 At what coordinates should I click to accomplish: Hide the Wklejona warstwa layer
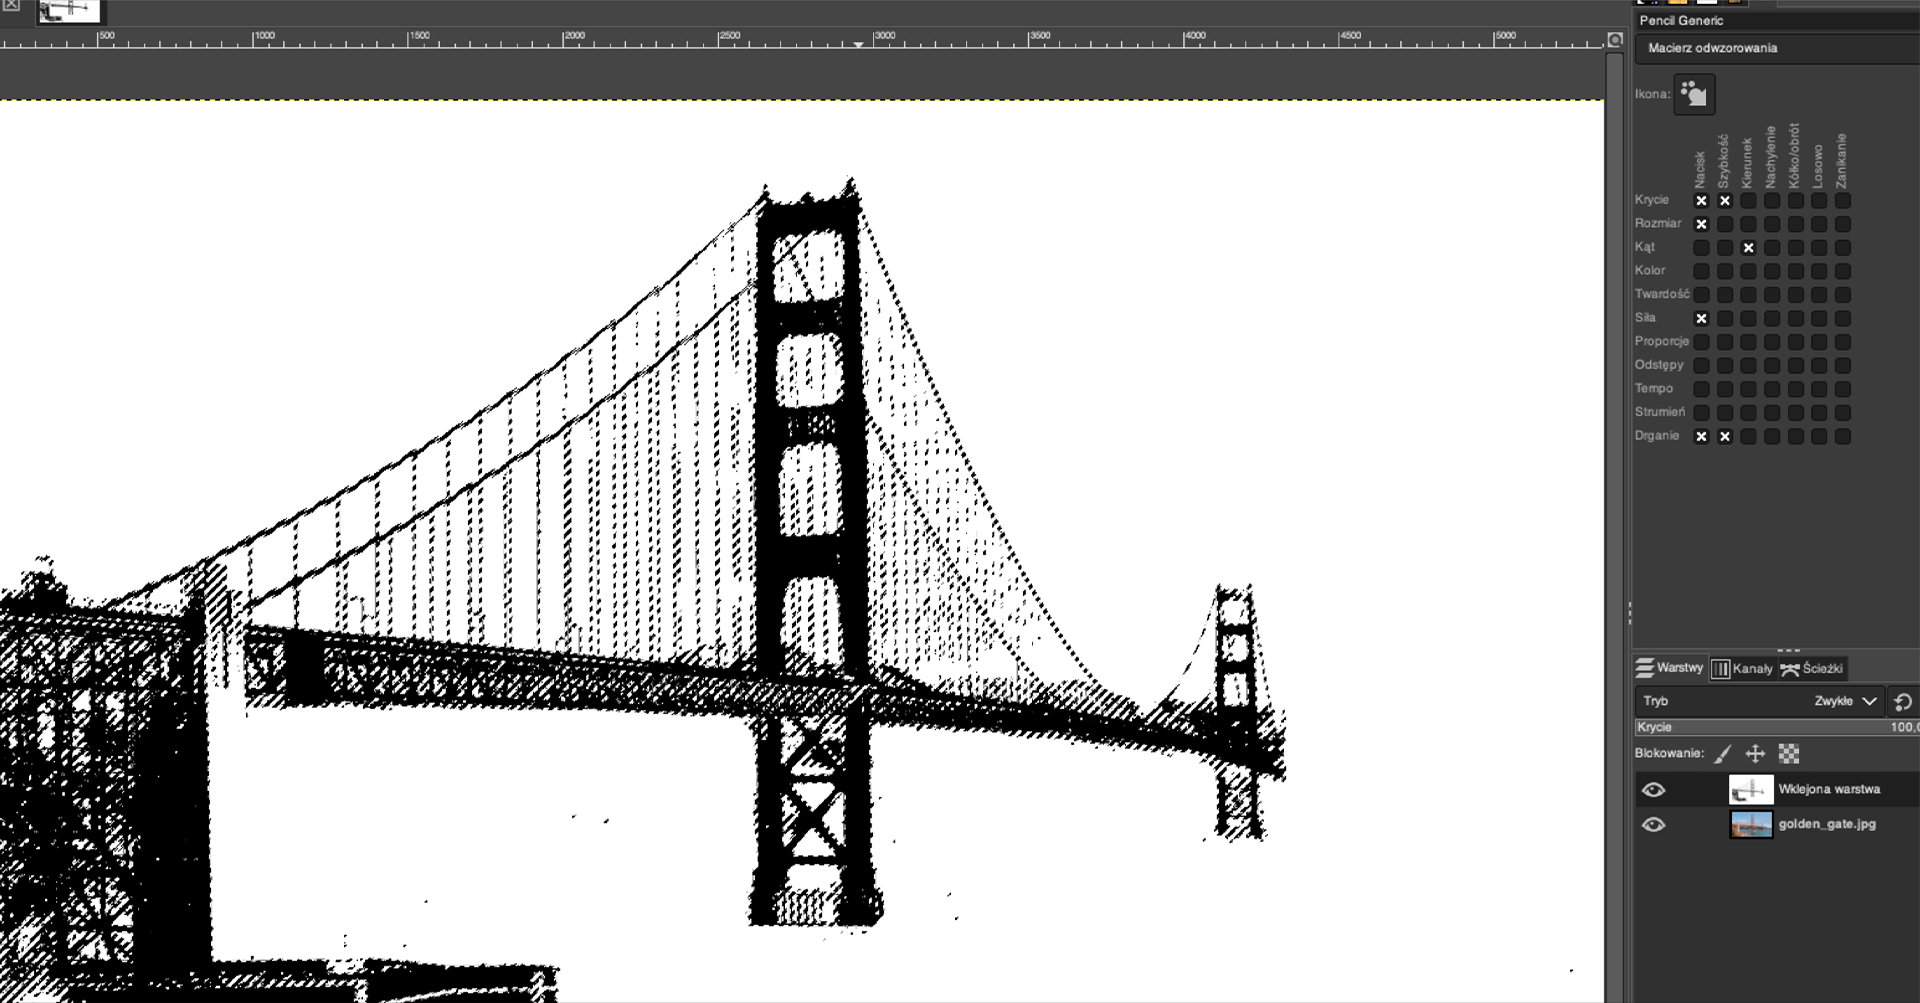pyautogui.click(x=1654, y=790)
